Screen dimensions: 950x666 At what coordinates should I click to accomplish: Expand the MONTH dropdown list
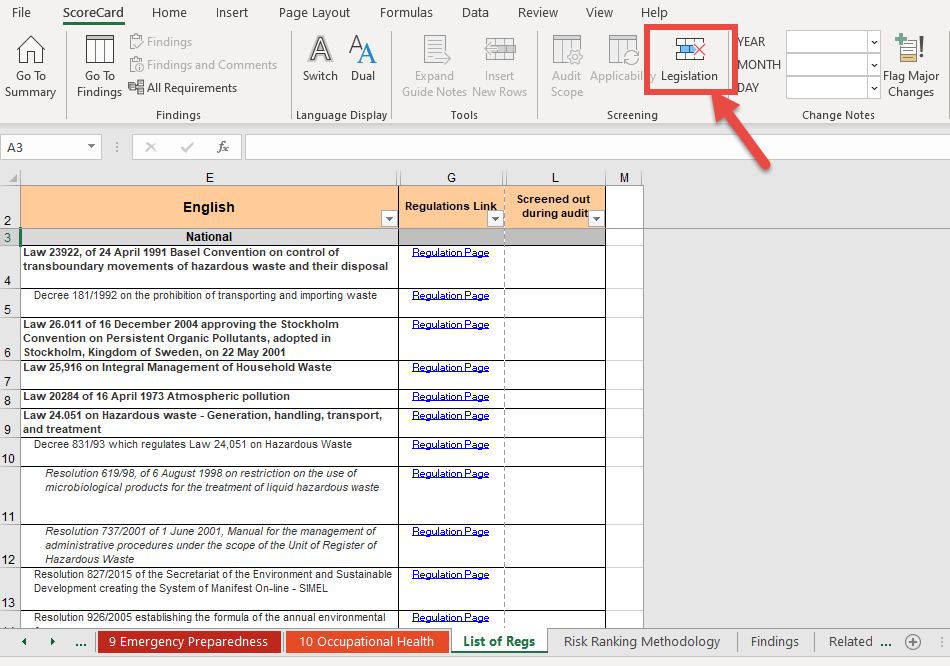coord(874,65)
